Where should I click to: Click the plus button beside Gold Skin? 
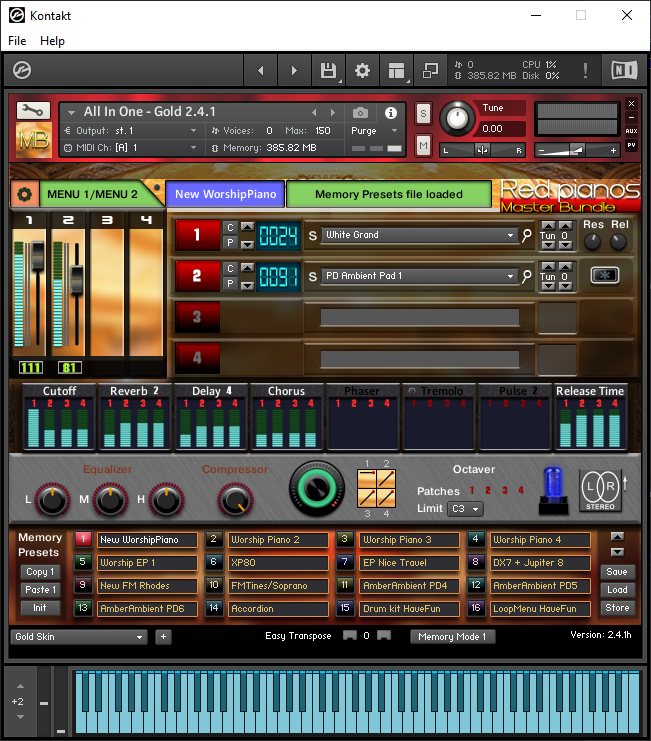pos(163,637)
